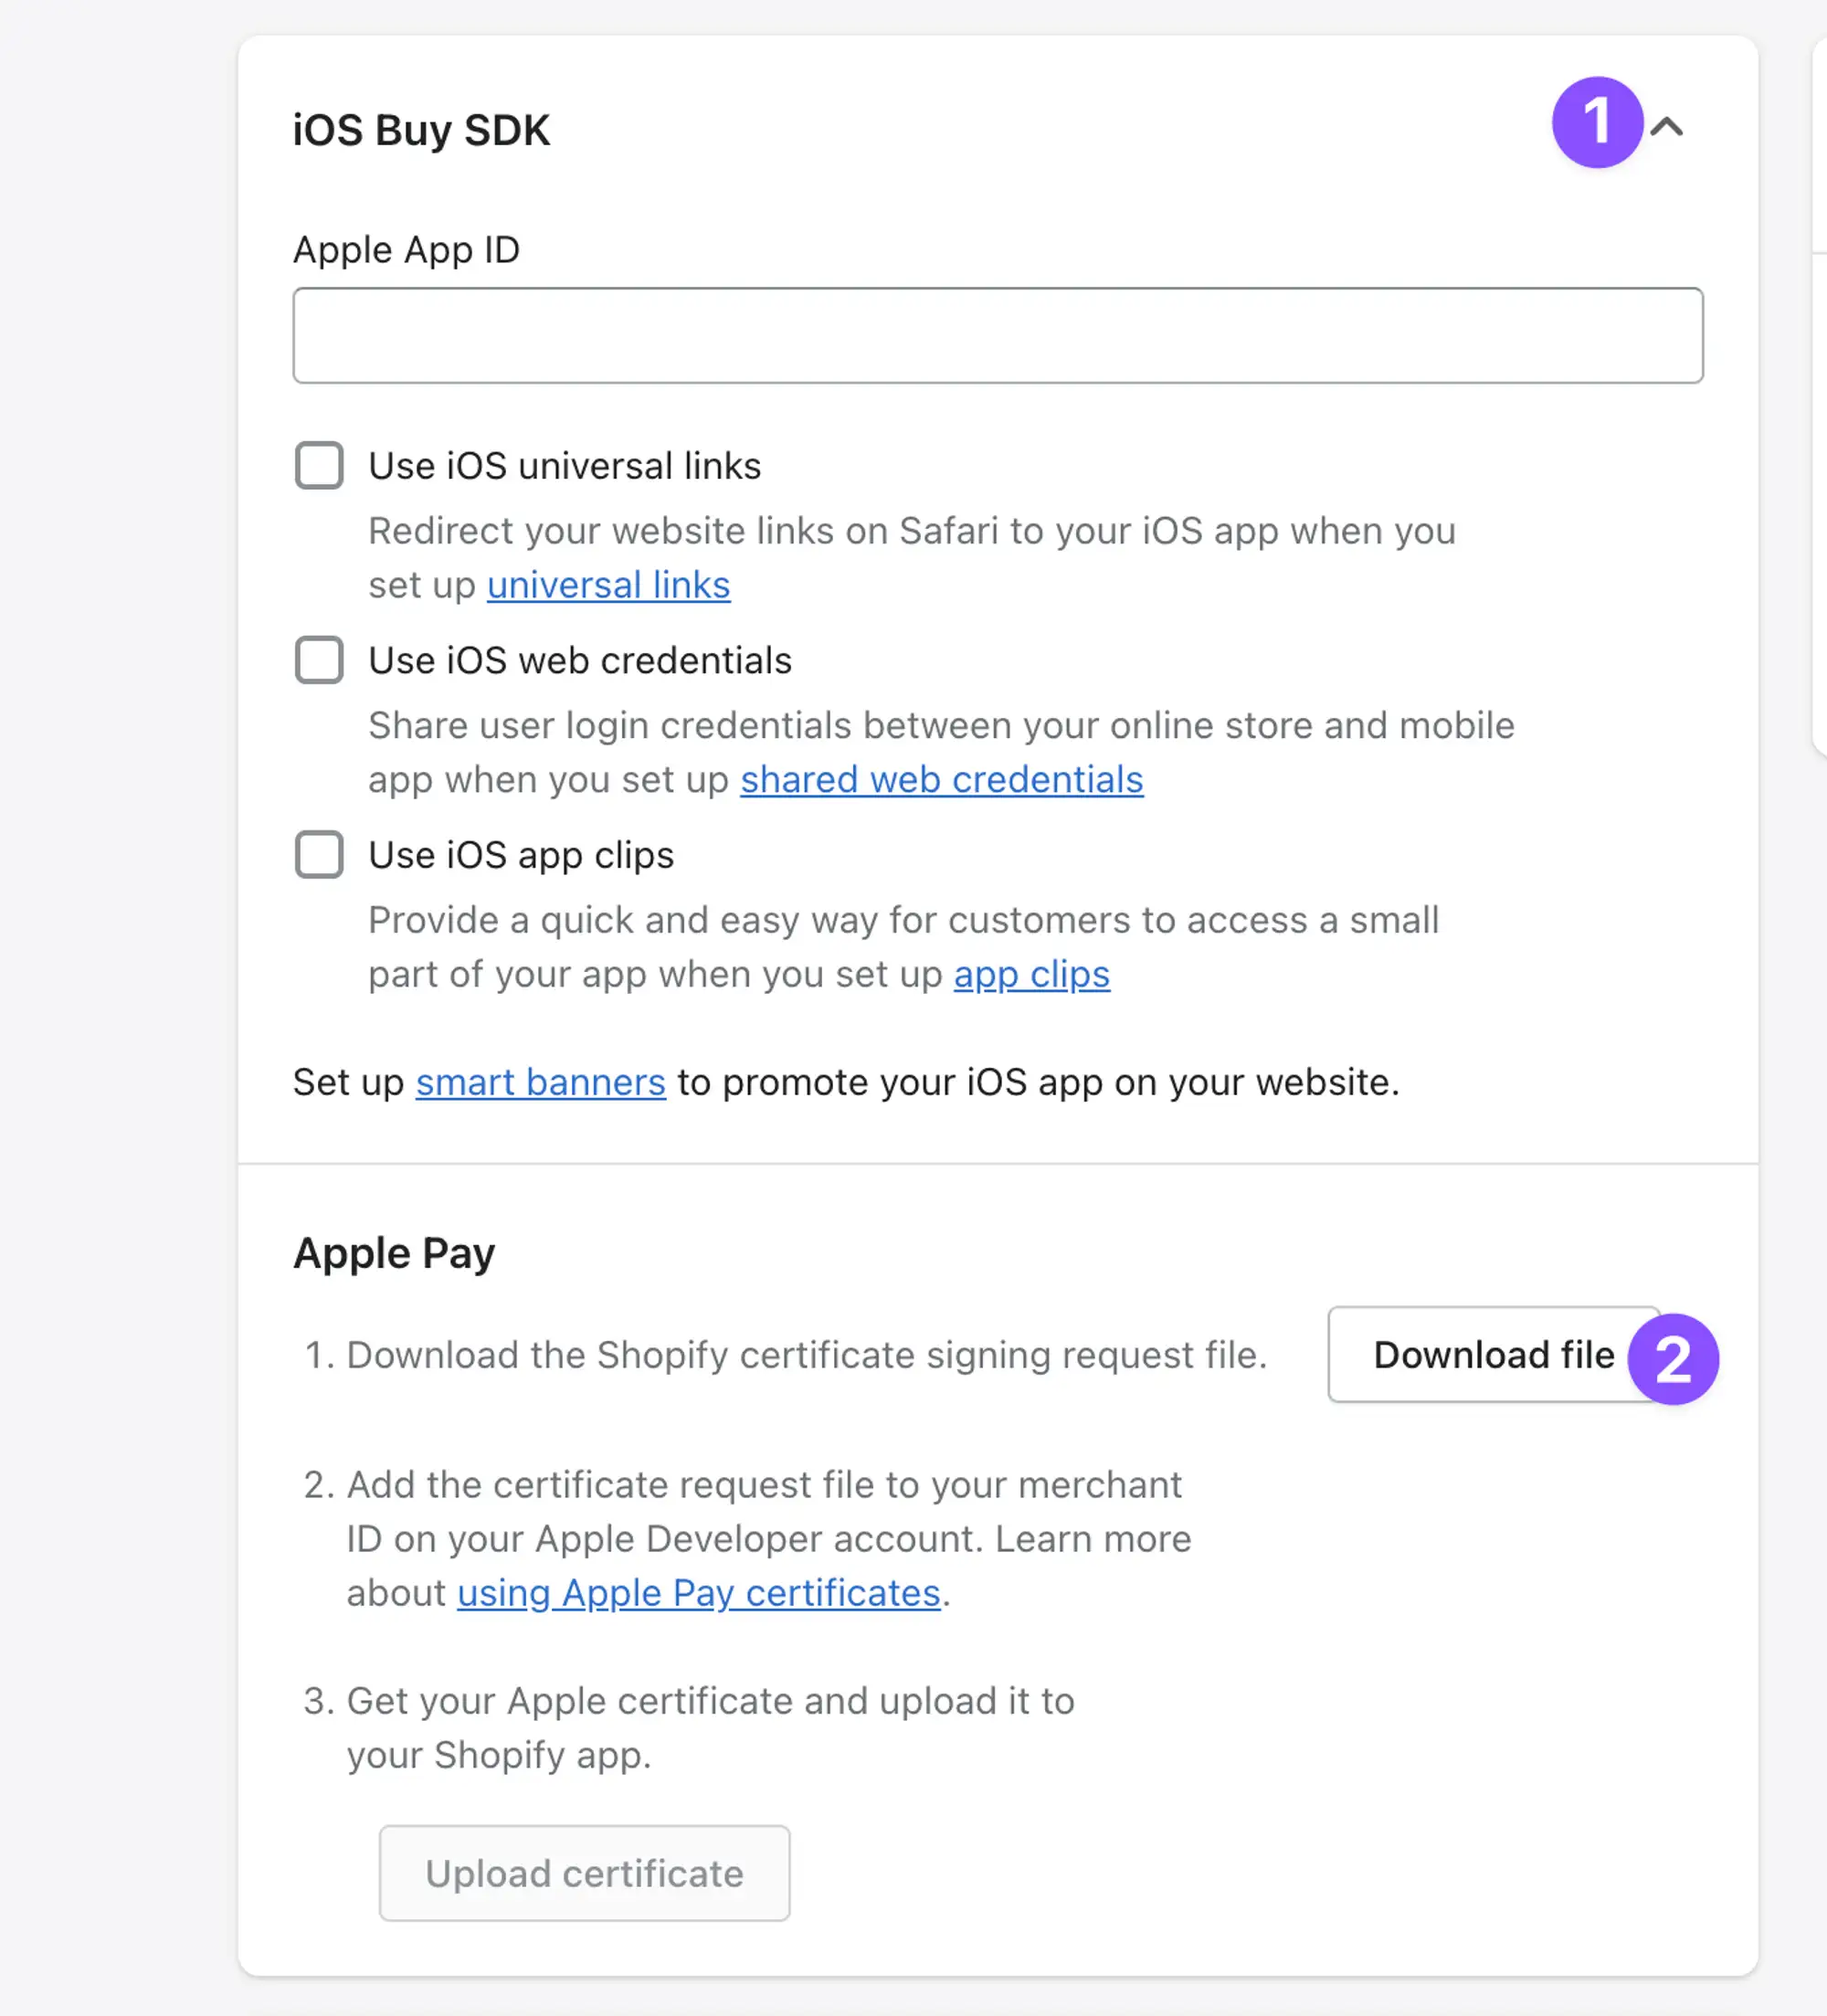Click the Apple Pay section heading

click(x=394, y=1254)
